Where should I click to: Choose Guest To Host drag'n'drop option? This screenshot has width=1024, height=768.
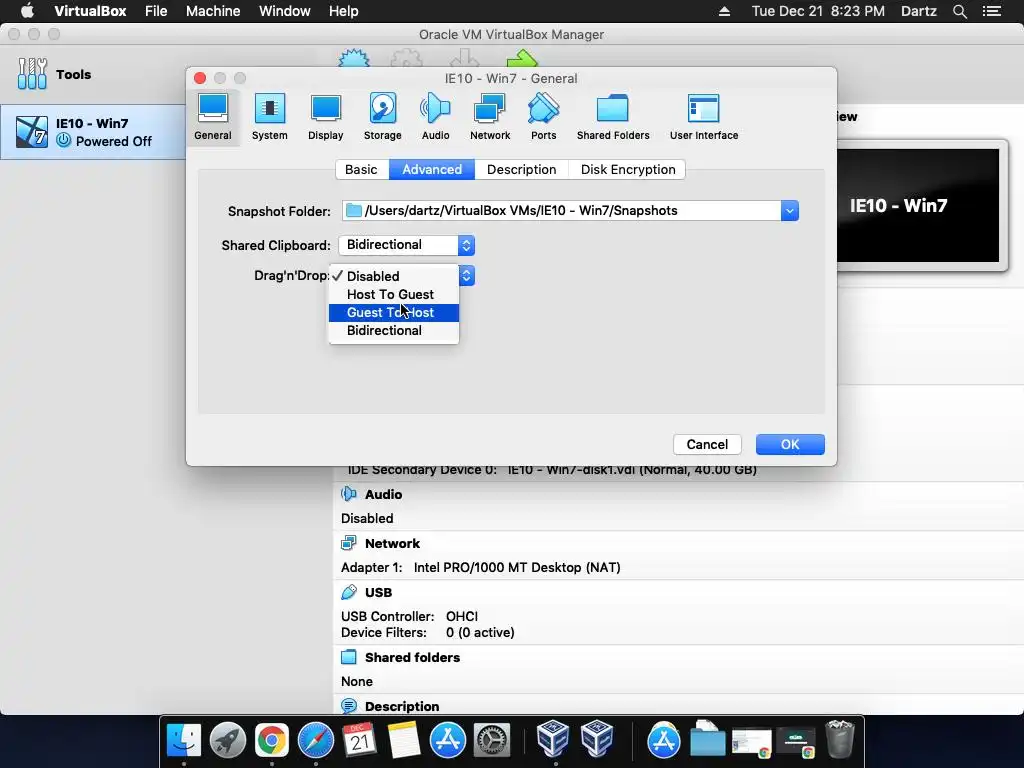pyautogui.click(x=394, y=313)
